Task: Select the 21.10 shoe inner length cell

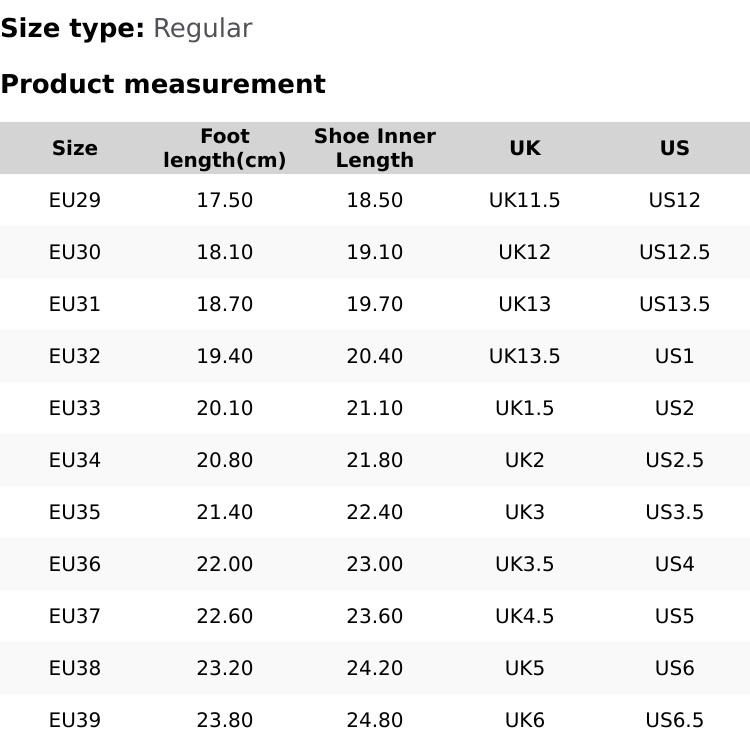Action: (375, 408)
